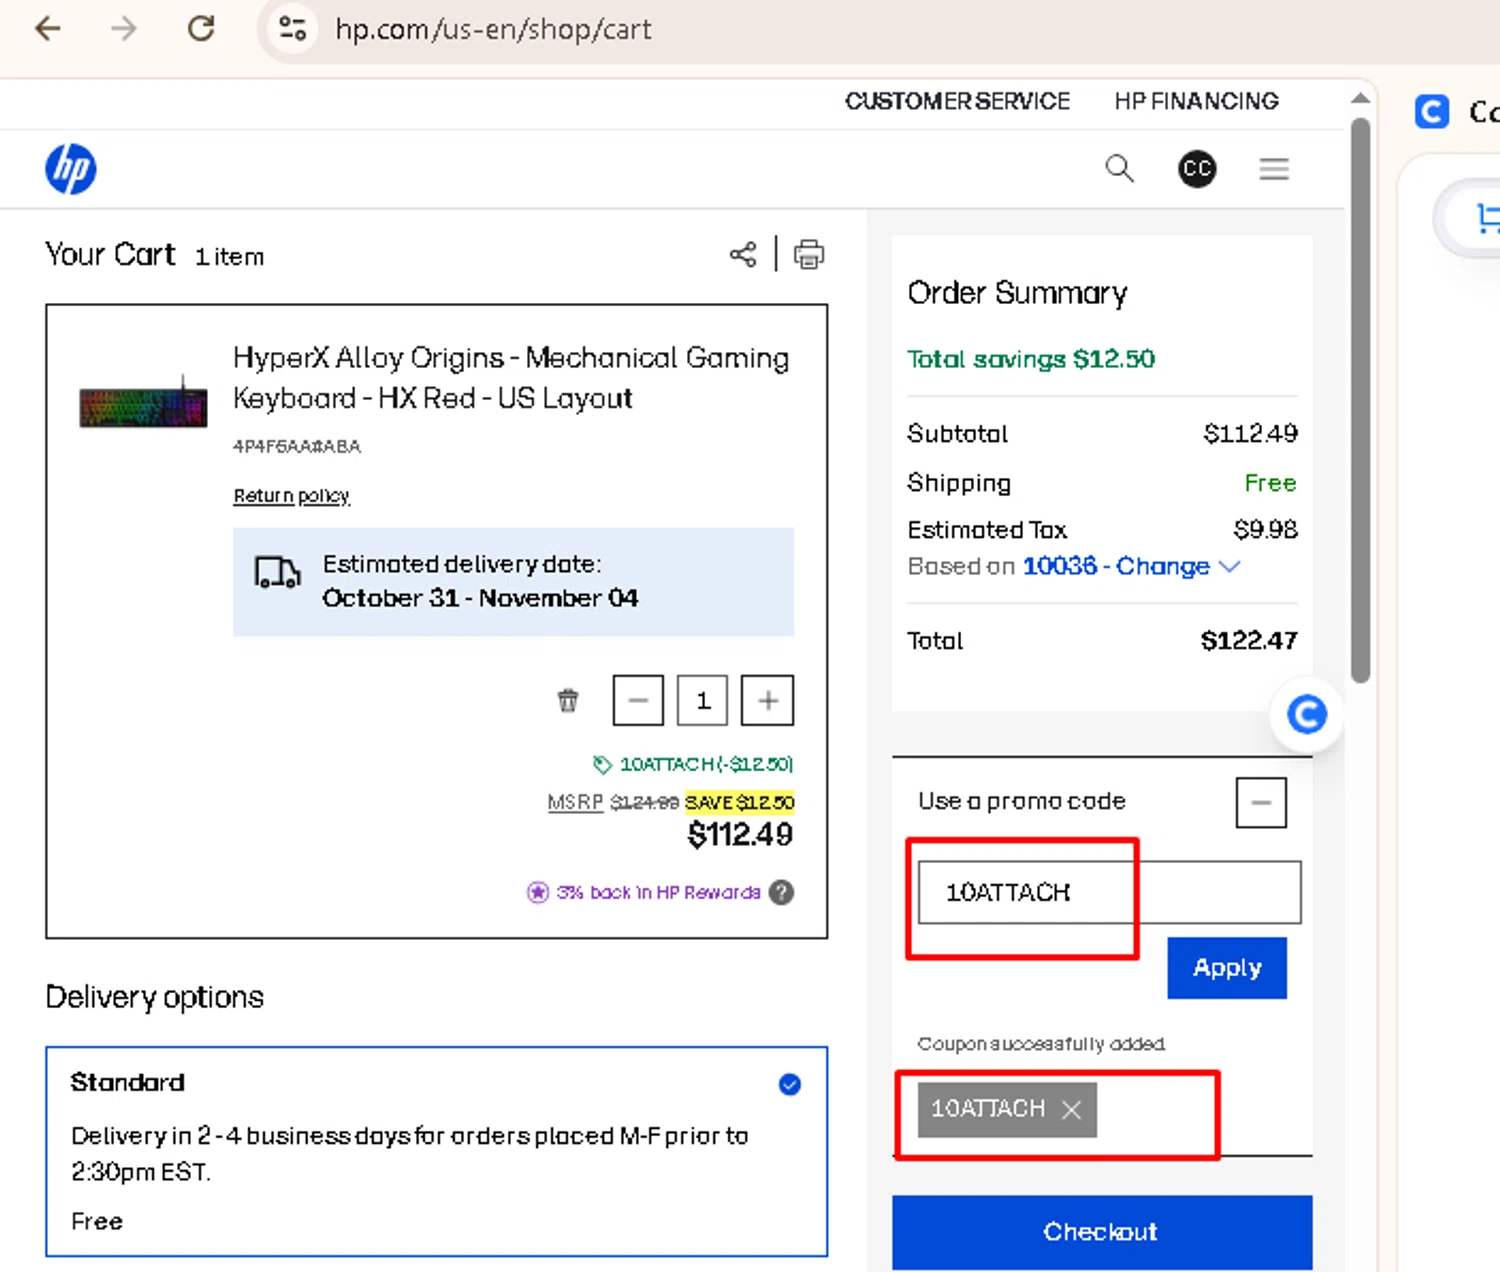Screen dimensions: 1500x1272
Task: Click the scrollbar up arrow
Action: pyautogui.click(x=1360, y=98)
